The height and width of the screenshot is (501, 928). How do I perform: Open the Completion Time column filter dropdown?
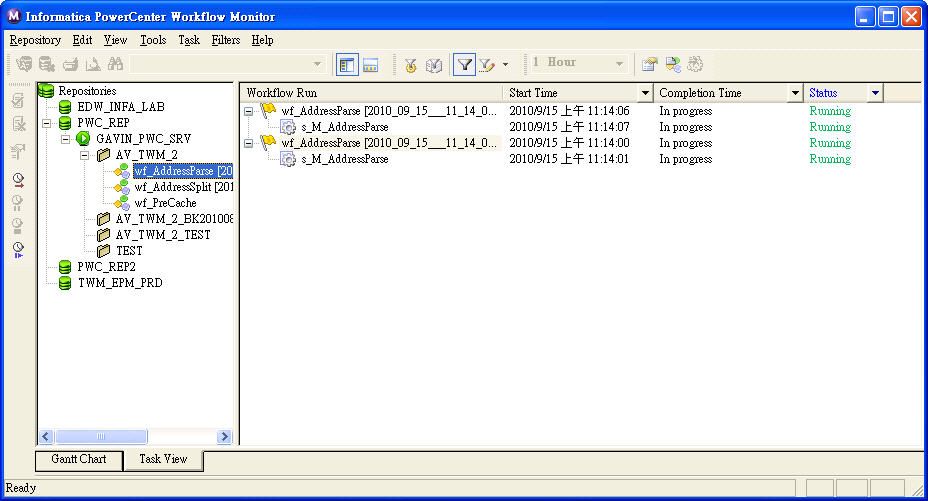click(795, 93)
